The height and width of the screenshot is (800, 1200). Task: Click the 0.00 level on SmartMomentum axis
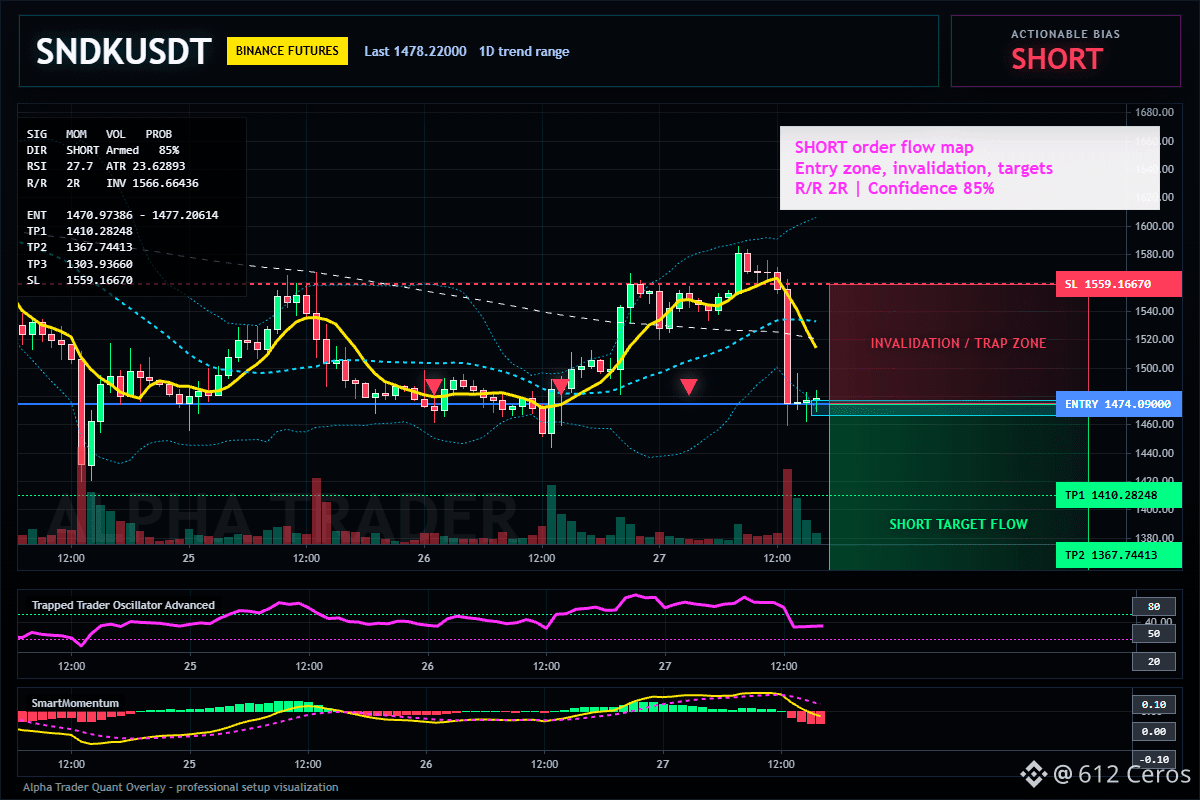1153,731
